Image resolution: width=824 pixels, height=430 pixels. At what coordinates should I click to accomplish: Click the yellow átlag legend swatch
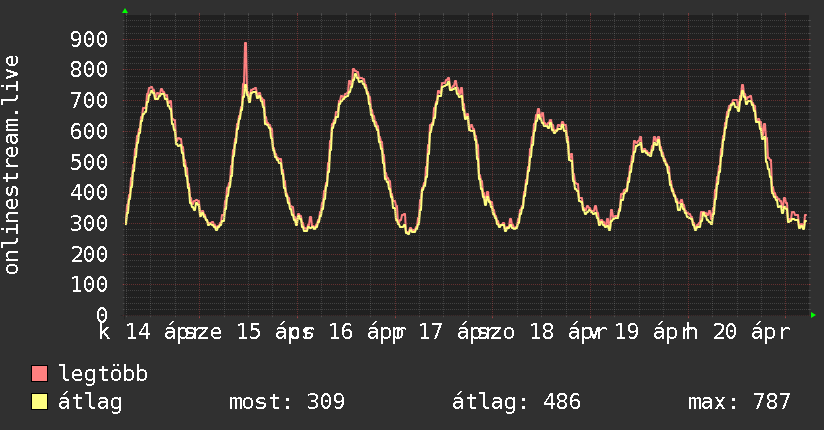click(x=39, y=401)
